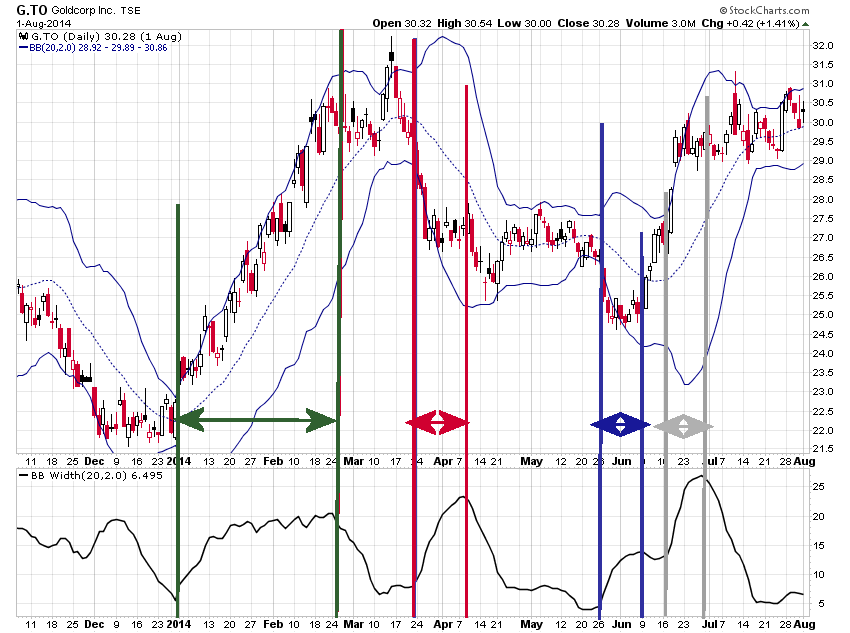Click the 30.0 price axis label
The image size is (850, 633).
(823, 122)
